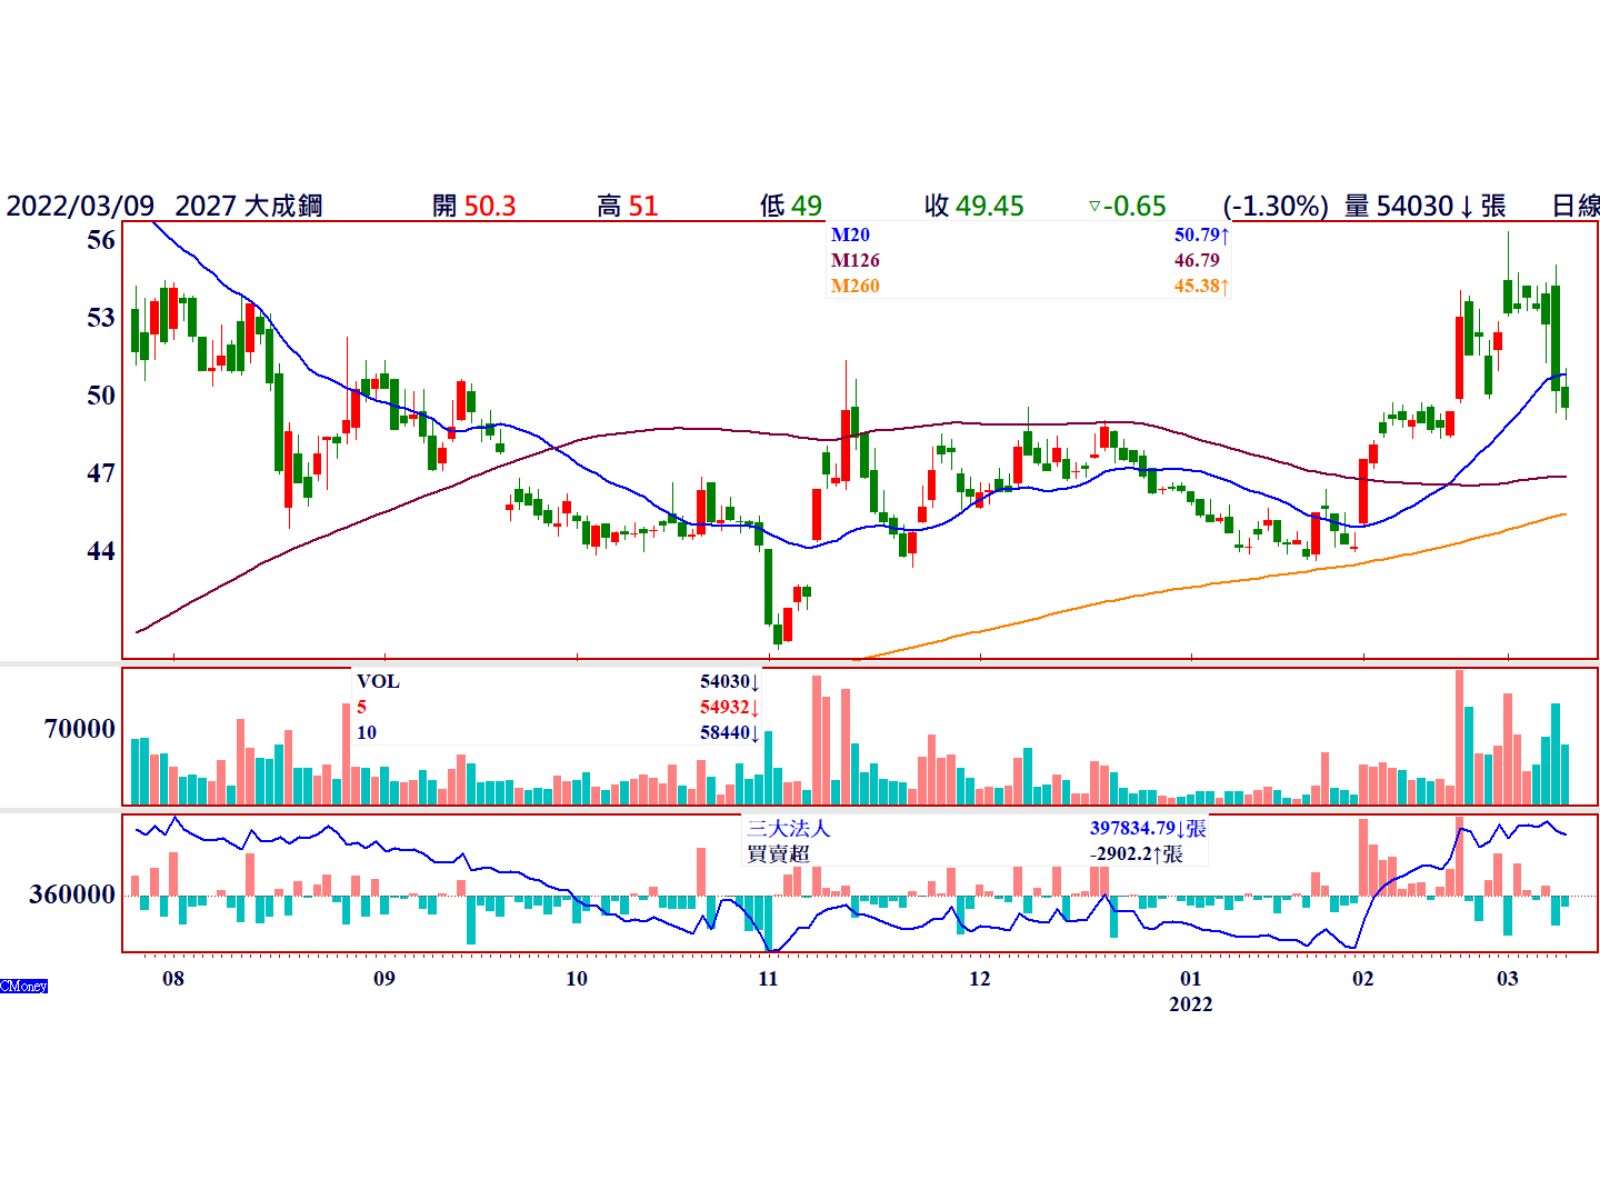Click the 02 month marker on time axis
The height and width of the screenshot is (1200, 1600).
(1363, 978)
